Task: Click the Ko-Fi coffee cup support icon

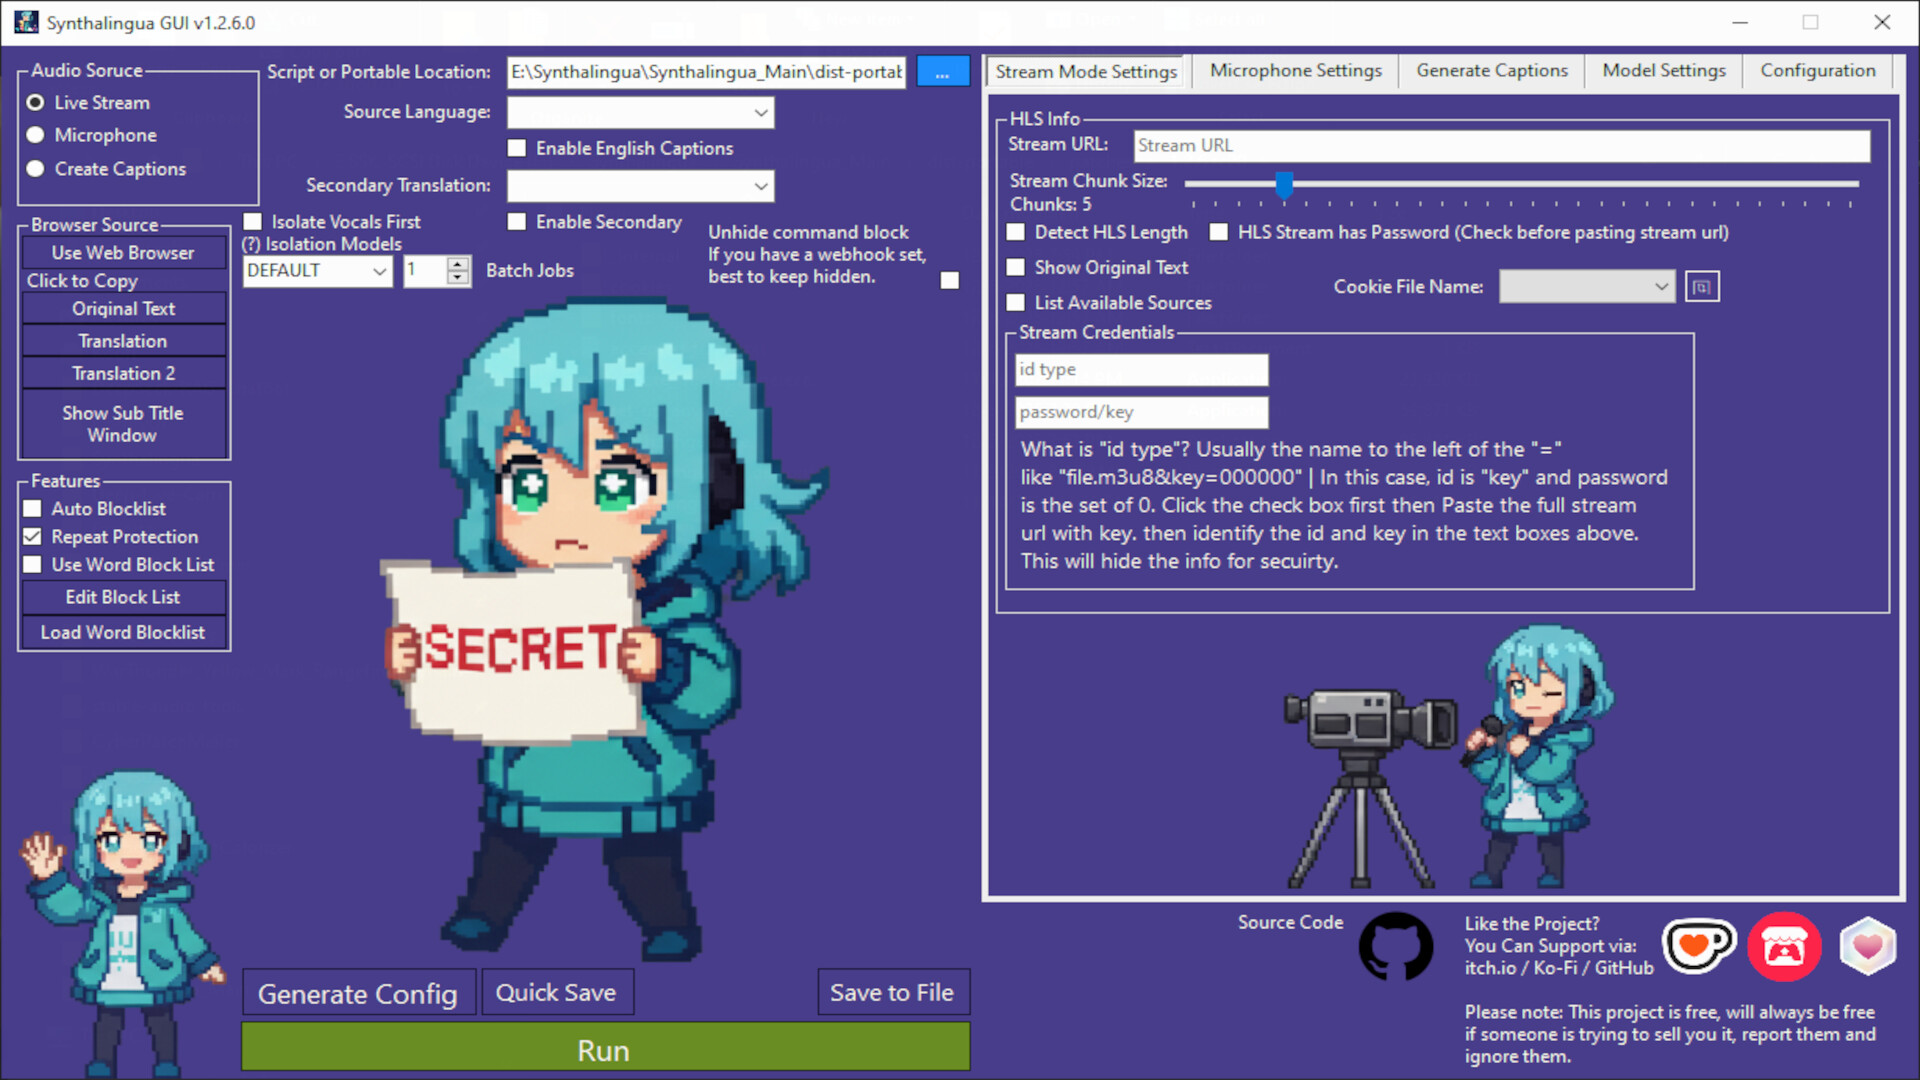Action: click(1699, 946)
